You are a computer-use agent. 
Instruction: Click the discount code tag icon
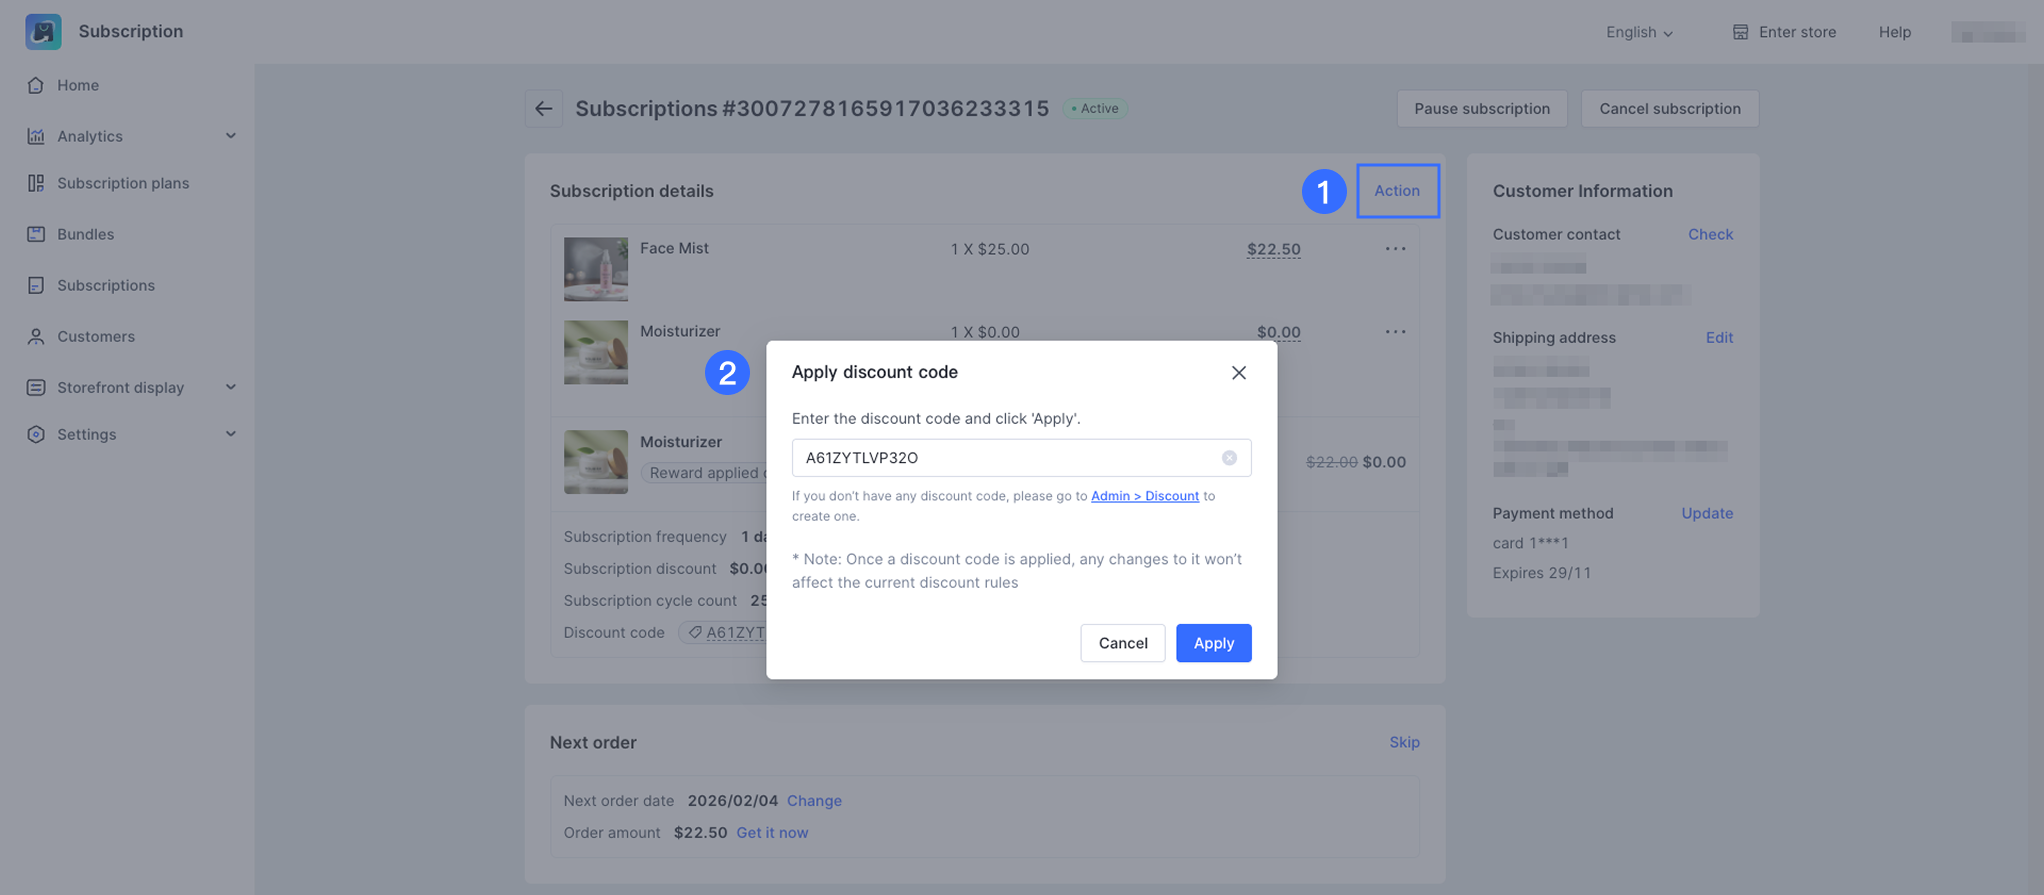[694, 632]
